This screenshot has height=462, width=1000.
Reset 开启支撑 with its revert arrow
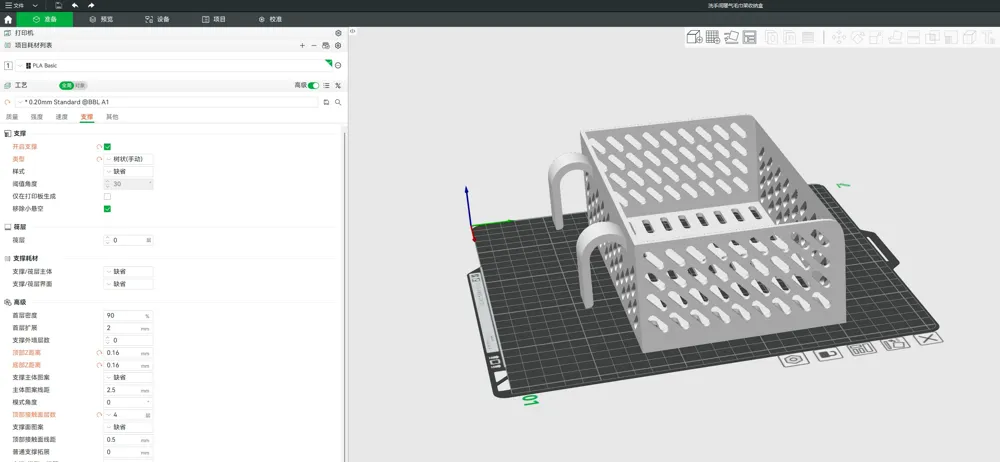[99, 147]
